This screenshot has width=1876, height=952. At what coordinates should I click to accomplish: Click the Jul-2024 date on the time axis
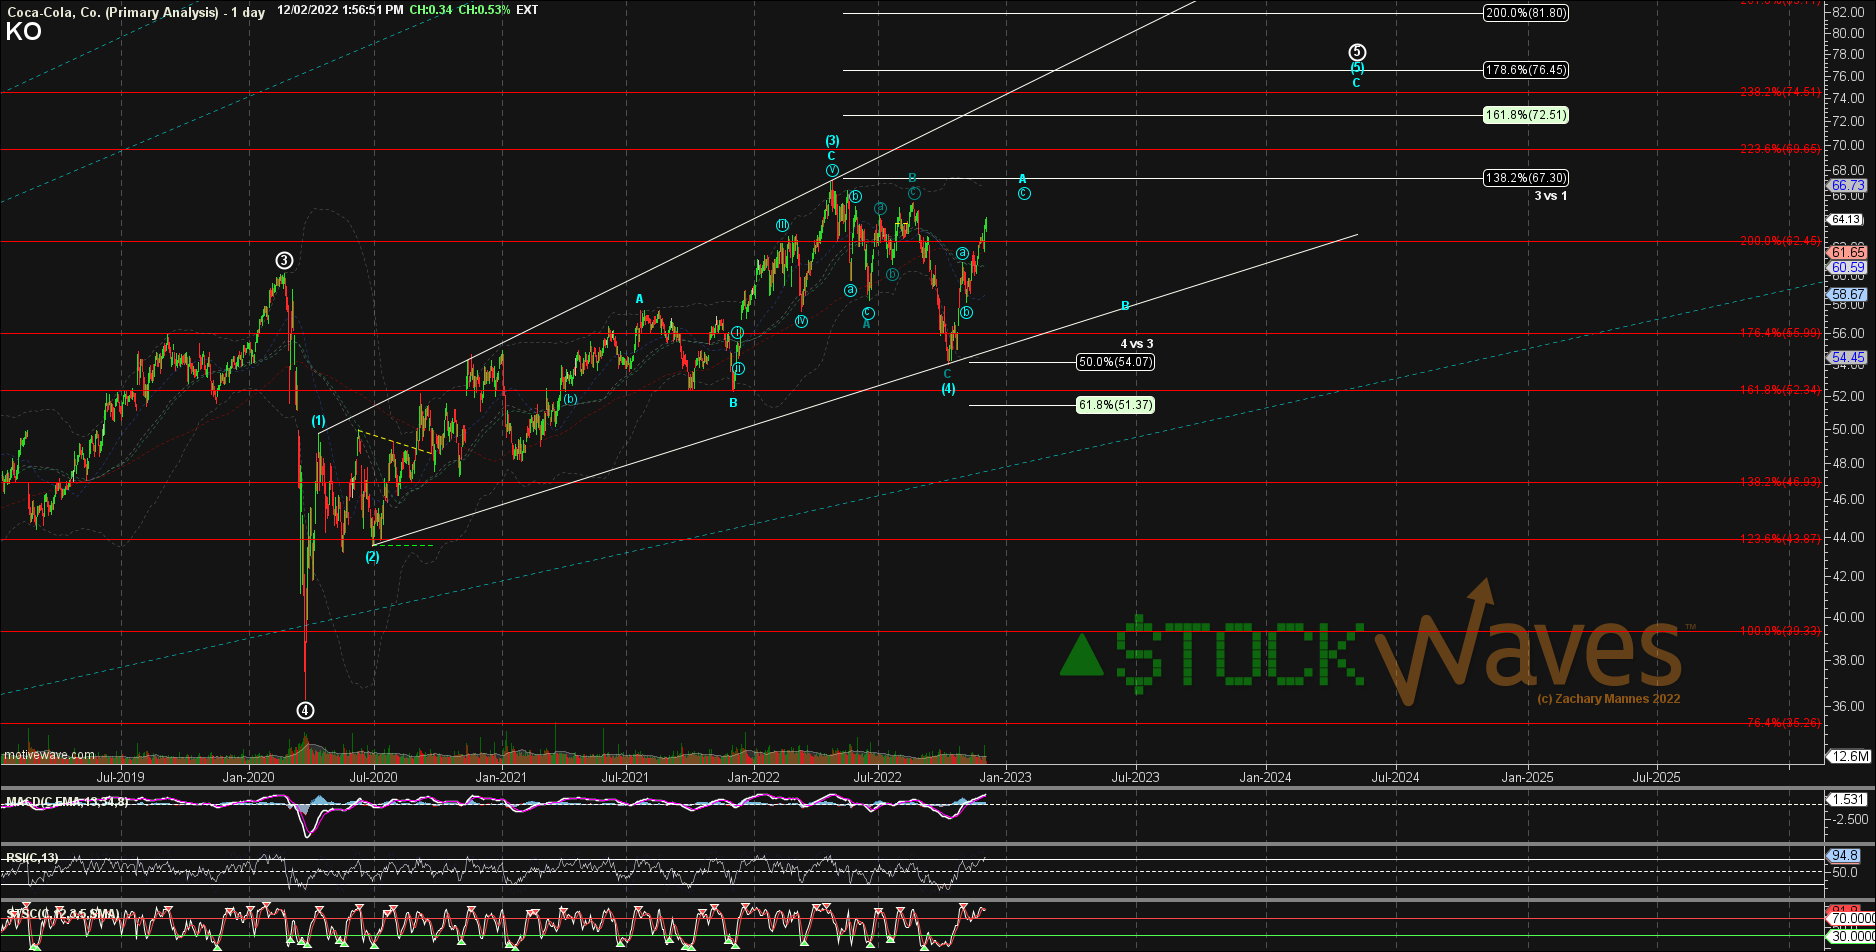click(x=1394, y=777)
